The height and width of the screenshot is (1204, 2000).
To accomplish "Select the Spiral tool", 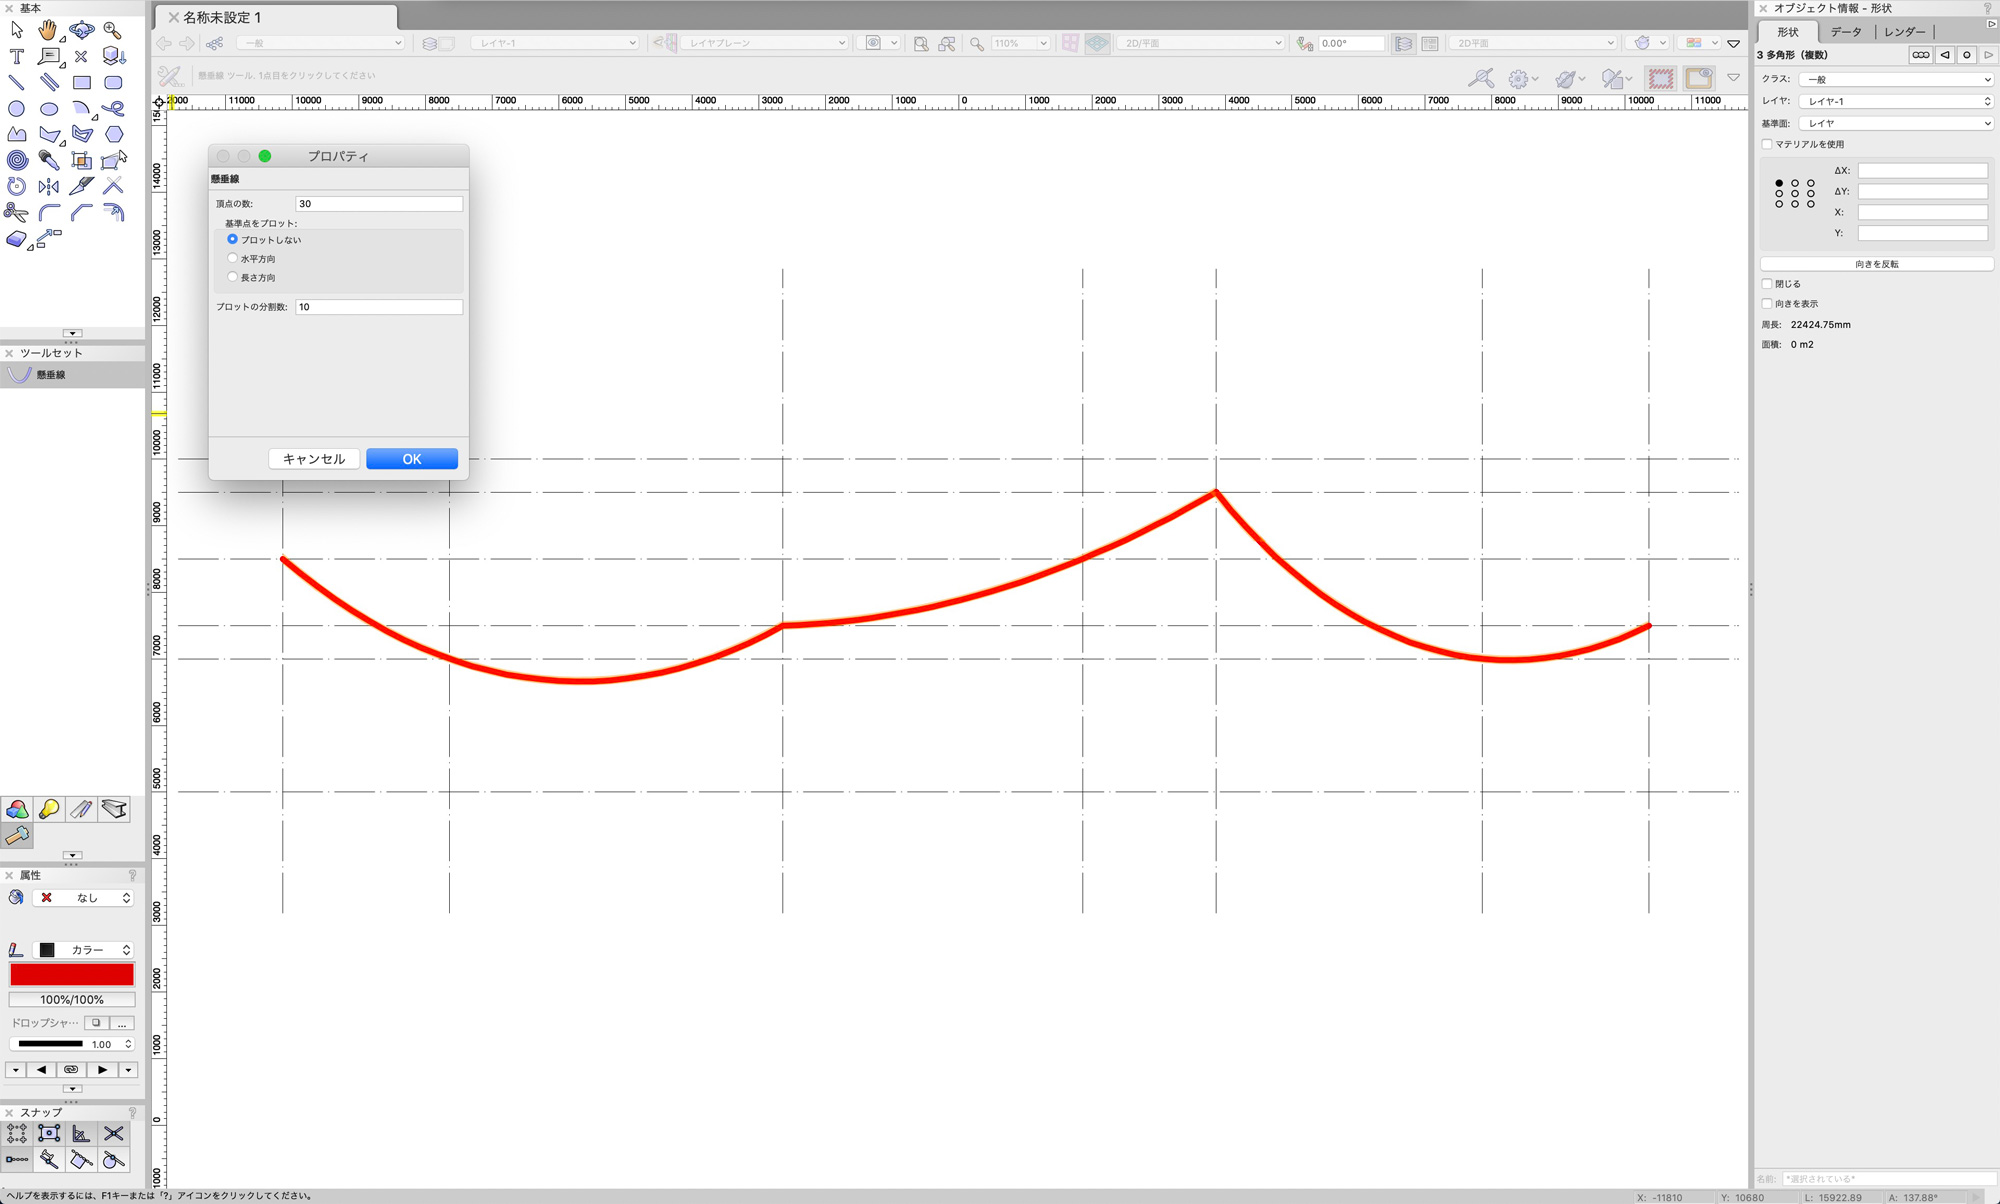I will (17, 160).
